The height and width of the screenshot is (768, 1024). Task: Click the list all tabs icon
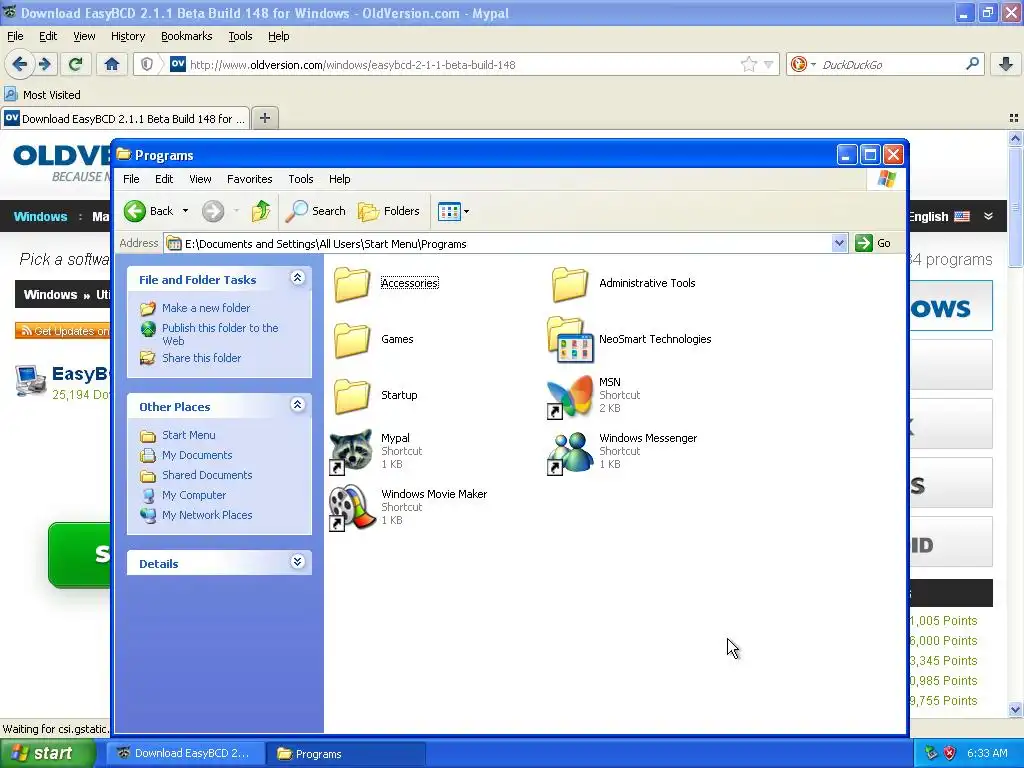(1014, 118)
